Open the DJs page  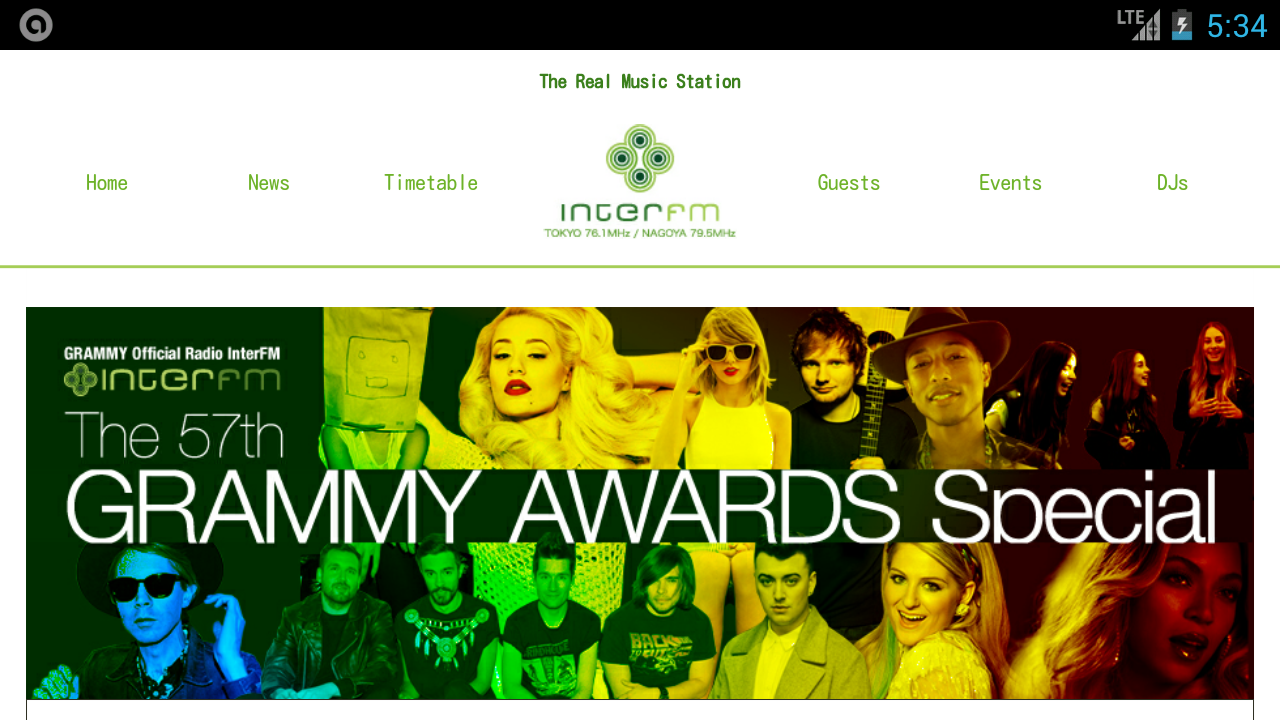[x=1172, y=183]
